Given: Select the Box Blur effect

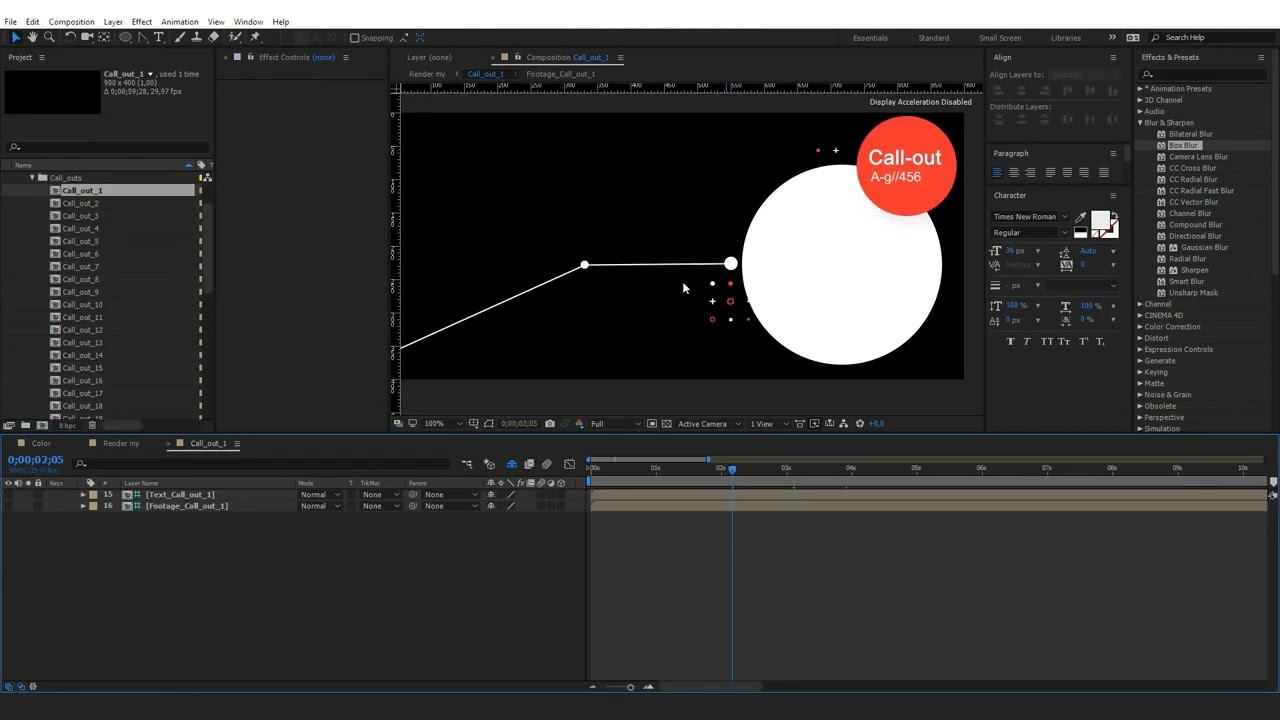Looking at the screenshot, I should [1183, 145].
